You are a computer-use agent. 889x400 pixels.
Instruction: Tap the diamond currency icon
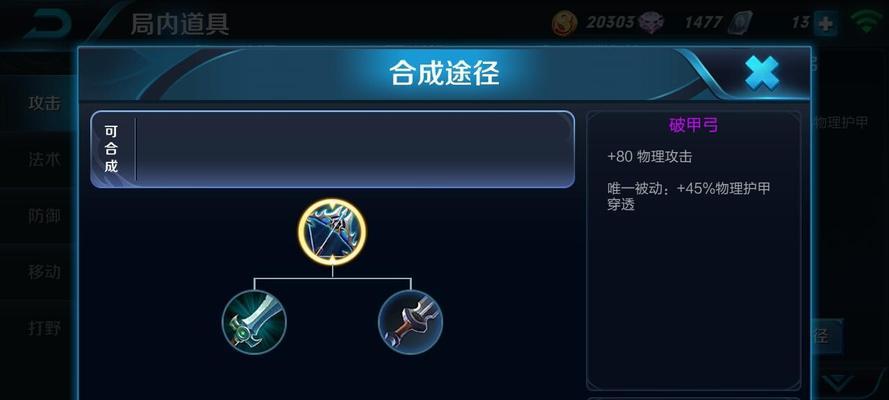[651, 23]
